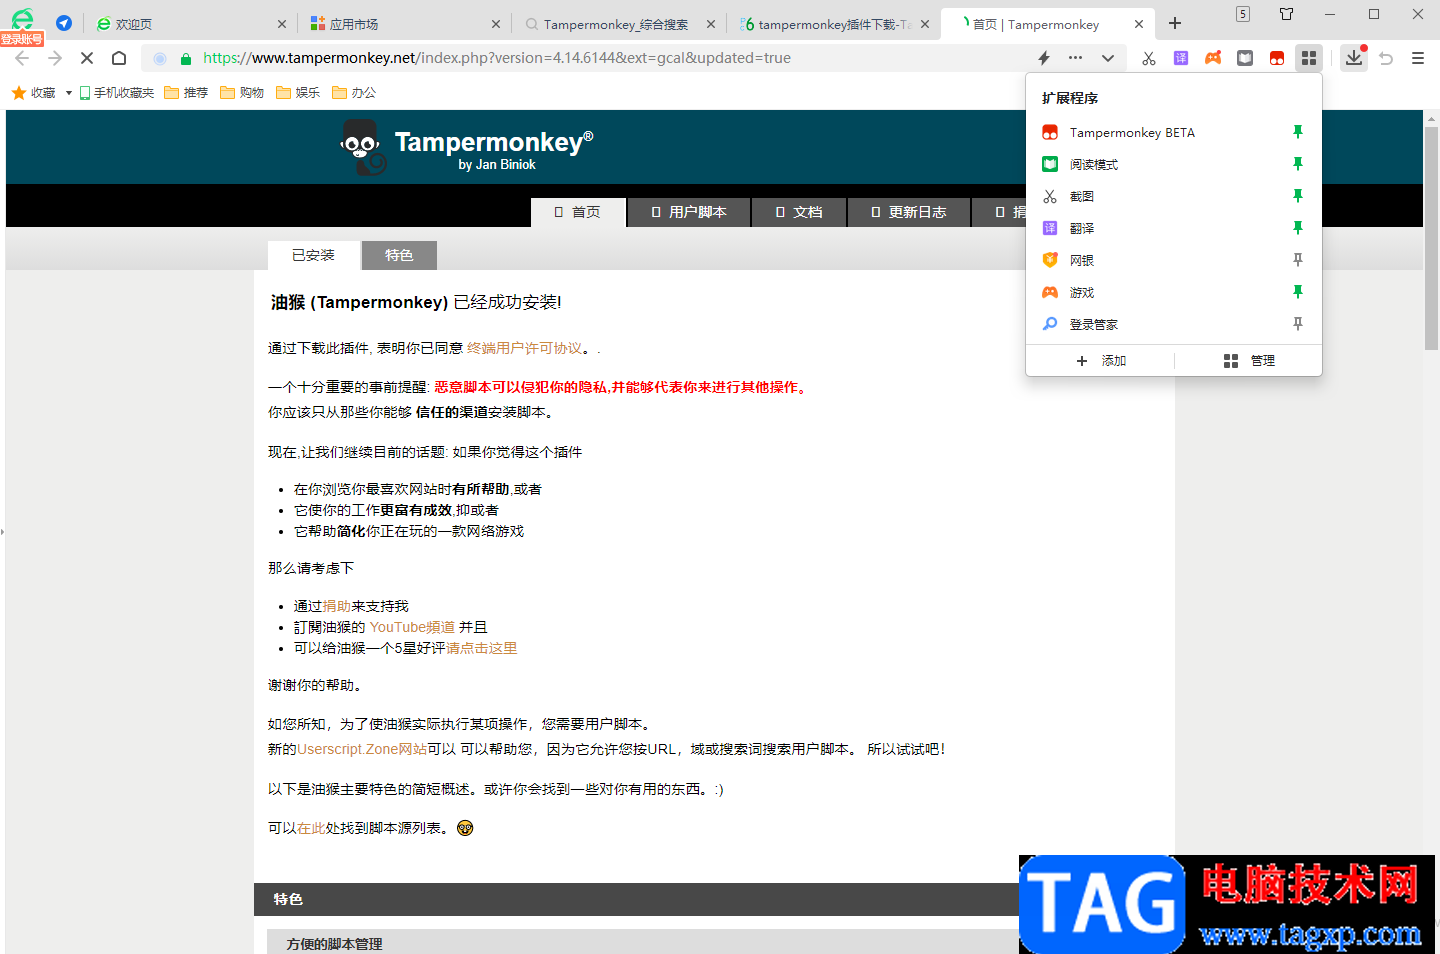Viewport: 1440px width, 954px height.
Task: Click the lightning speed-mode icon in address bar
Action: pos(1044,58)
